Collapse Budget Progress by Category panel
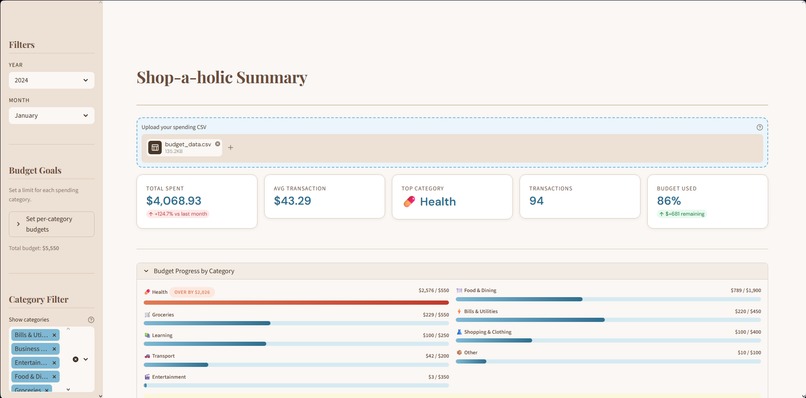806x398 pixels. click(452, 271)
